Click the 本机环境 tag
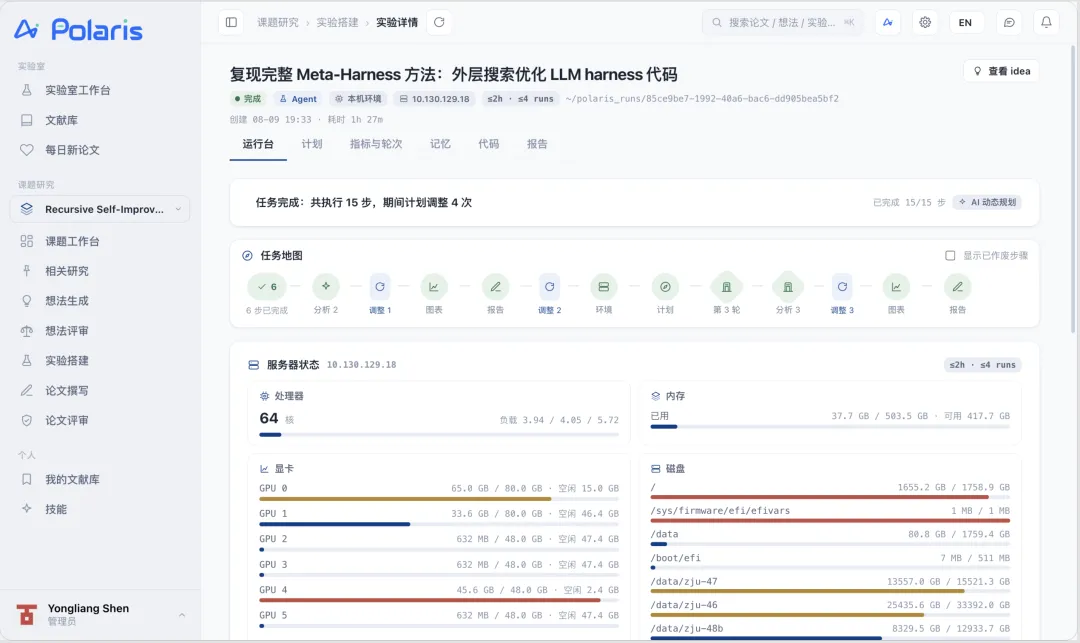The width and height of the screenshot is (1080, 643). tap(357, 99)
